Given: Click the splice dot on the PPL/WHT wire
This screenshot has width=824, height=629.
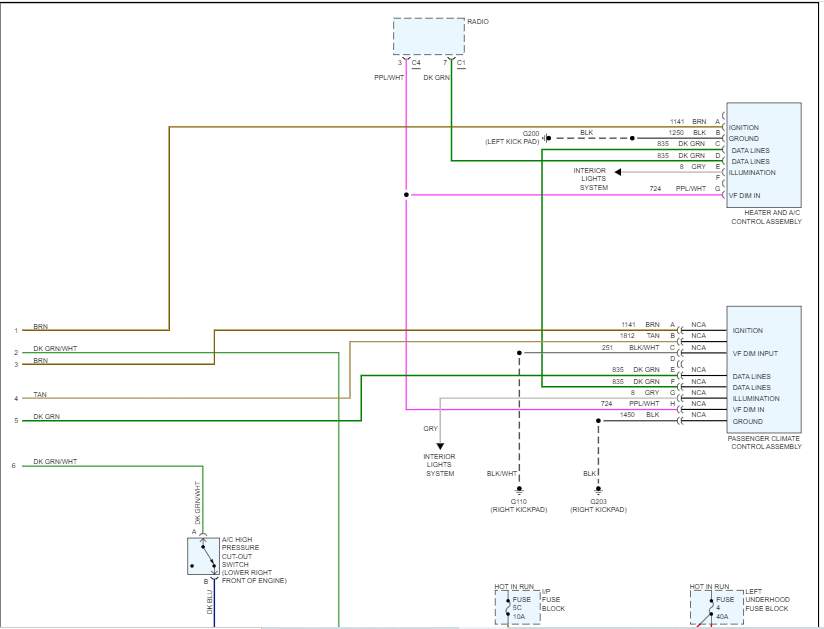Looking at the screenshot, I should (406, 195).
